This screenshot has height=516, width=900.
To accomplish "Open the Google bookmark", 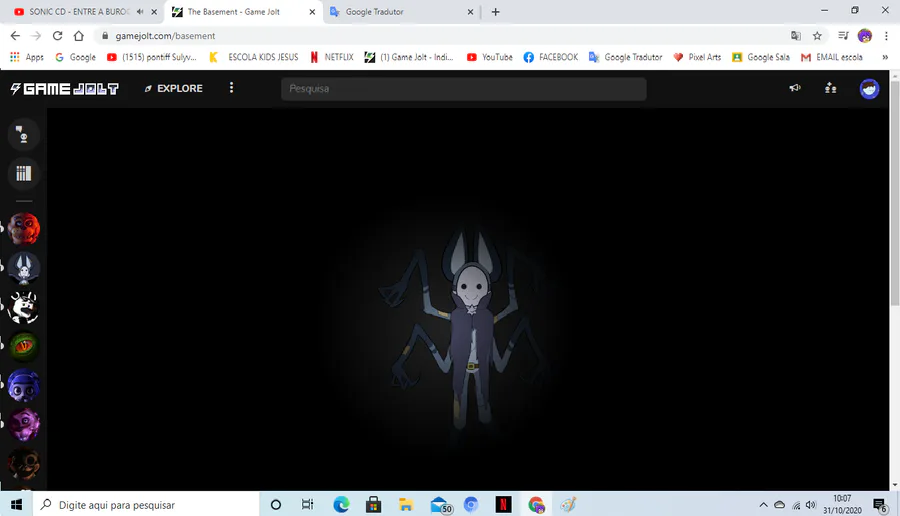I will click(75, 57).
